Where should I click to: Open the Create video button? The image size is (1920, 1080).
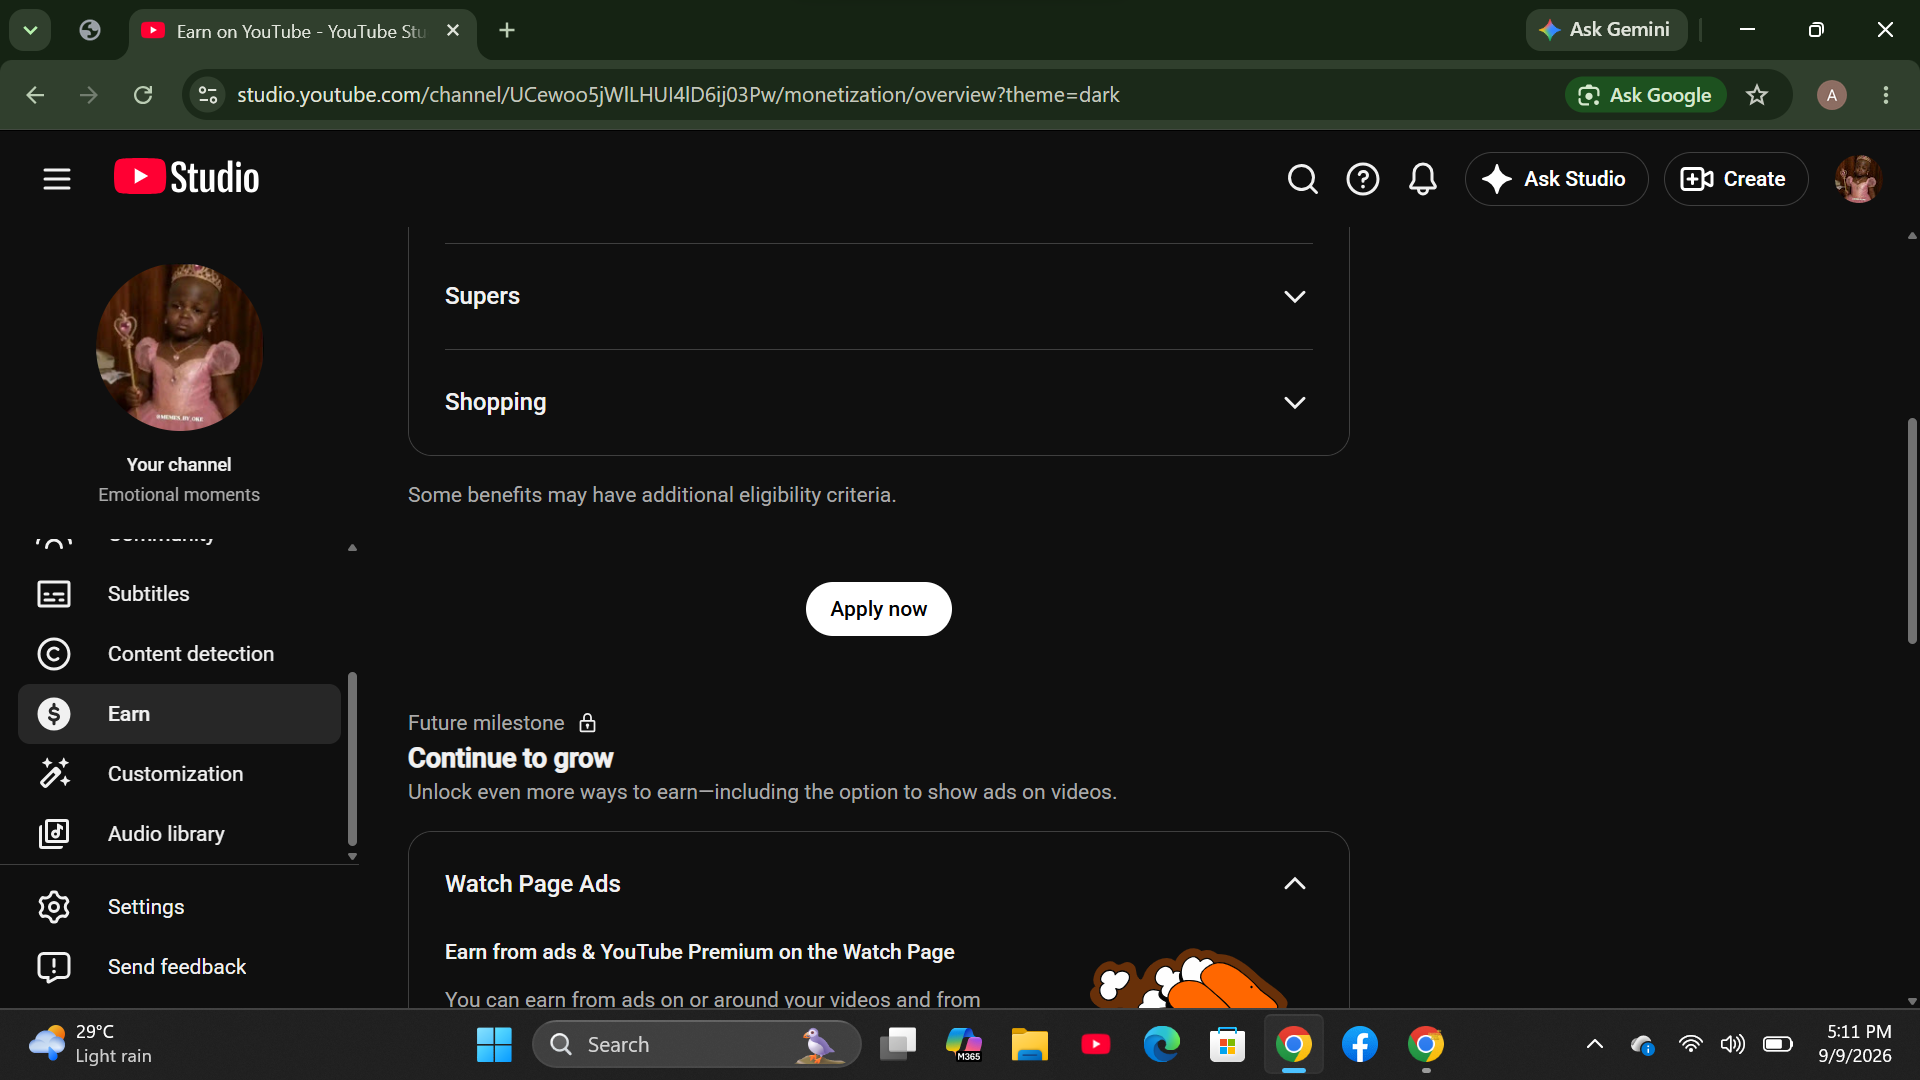coord(1735,179)
